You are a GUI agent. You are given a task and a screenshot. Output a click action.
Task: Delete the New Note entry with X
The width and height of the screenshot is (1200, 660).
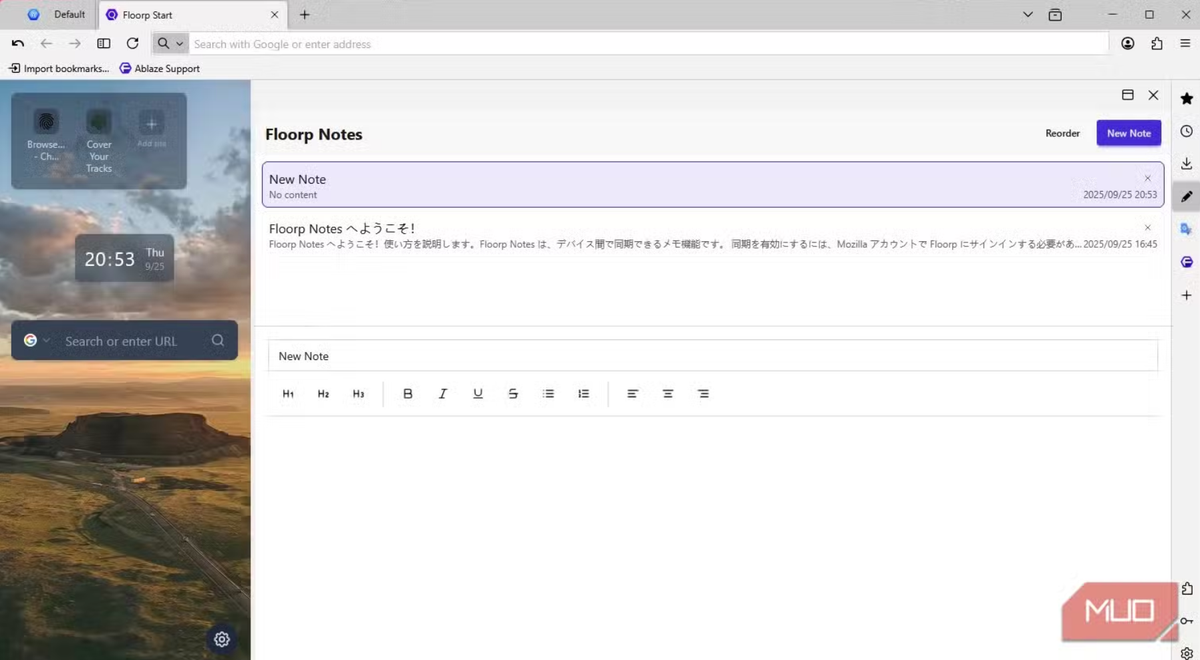pos(1148,178)
